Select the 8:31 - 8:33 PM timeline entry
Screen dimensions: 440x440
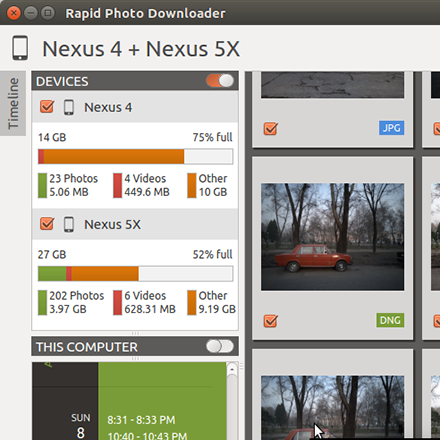click(141, 420)
